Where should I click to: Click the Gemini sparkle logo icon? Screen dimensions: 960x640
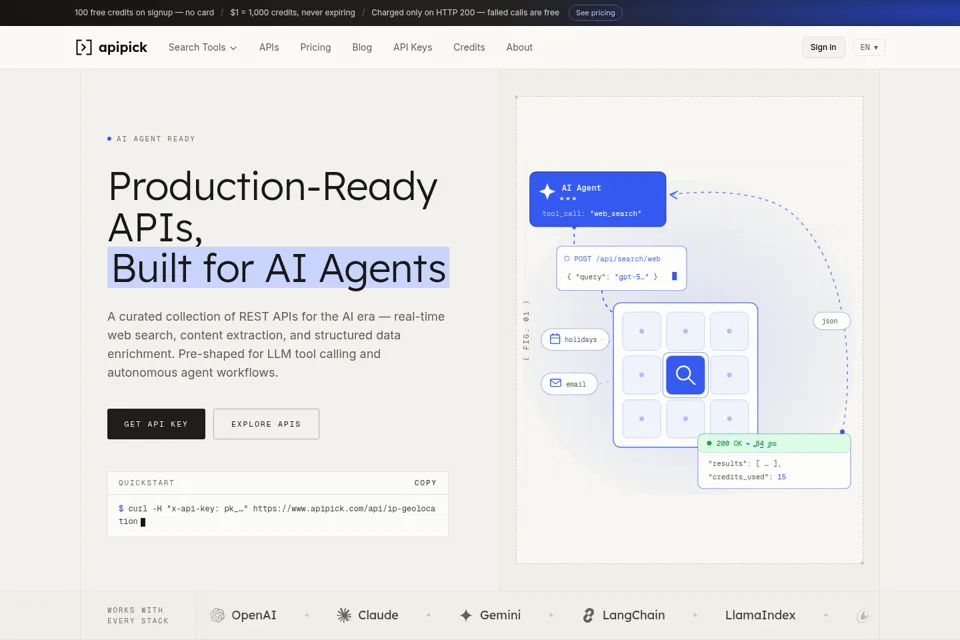click(x=466, y=616)
